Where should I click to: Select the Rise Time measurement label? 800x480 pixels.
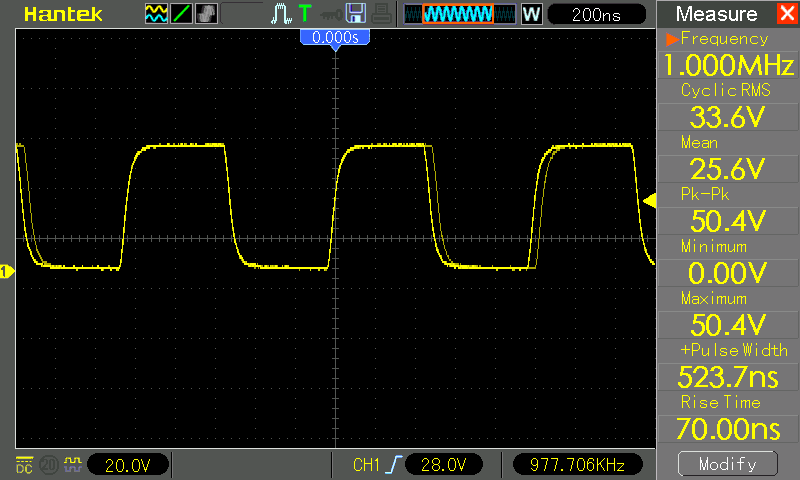coord(721,402)
